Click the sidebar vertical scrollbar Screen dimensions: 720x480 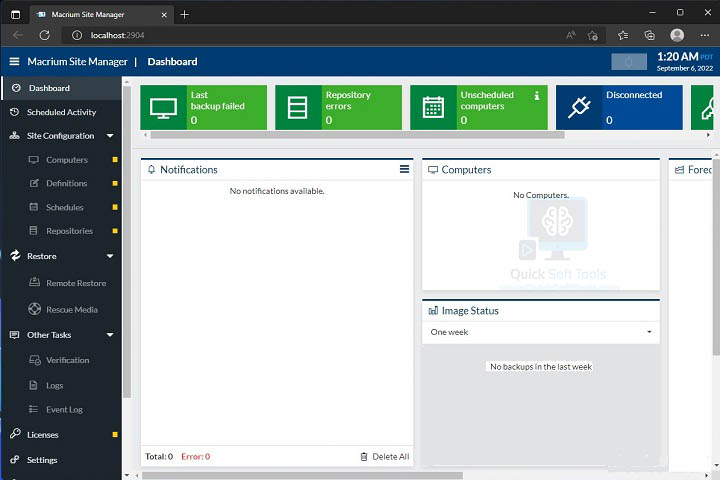point(127,242)
